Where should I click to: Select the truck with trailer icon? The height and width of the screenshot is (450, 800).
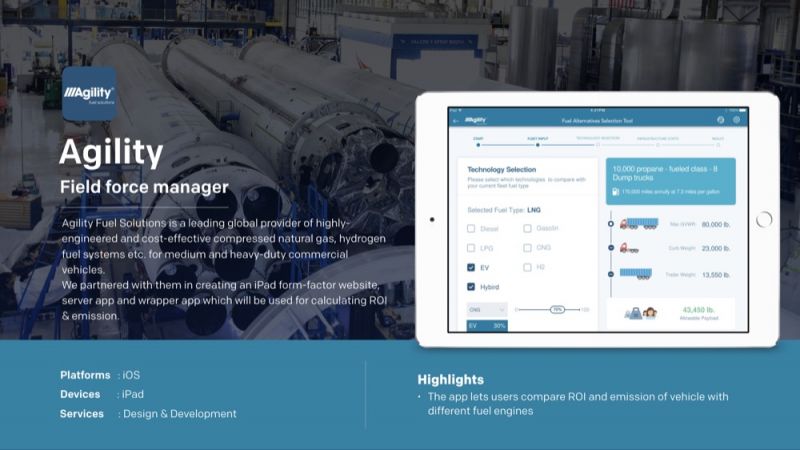pyautogui.click(x=639, y=223)
